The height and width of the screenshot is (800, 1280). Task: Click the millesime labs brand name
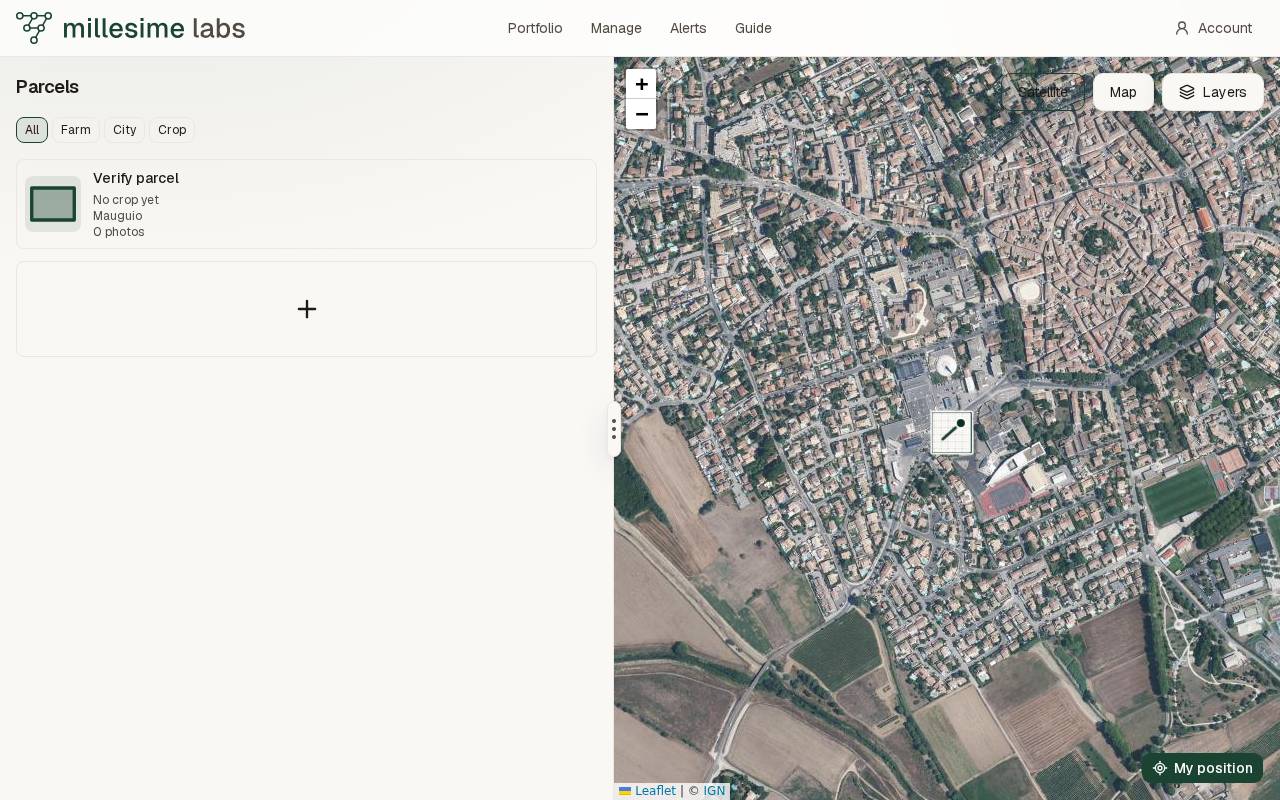click(x=154, y=28)
